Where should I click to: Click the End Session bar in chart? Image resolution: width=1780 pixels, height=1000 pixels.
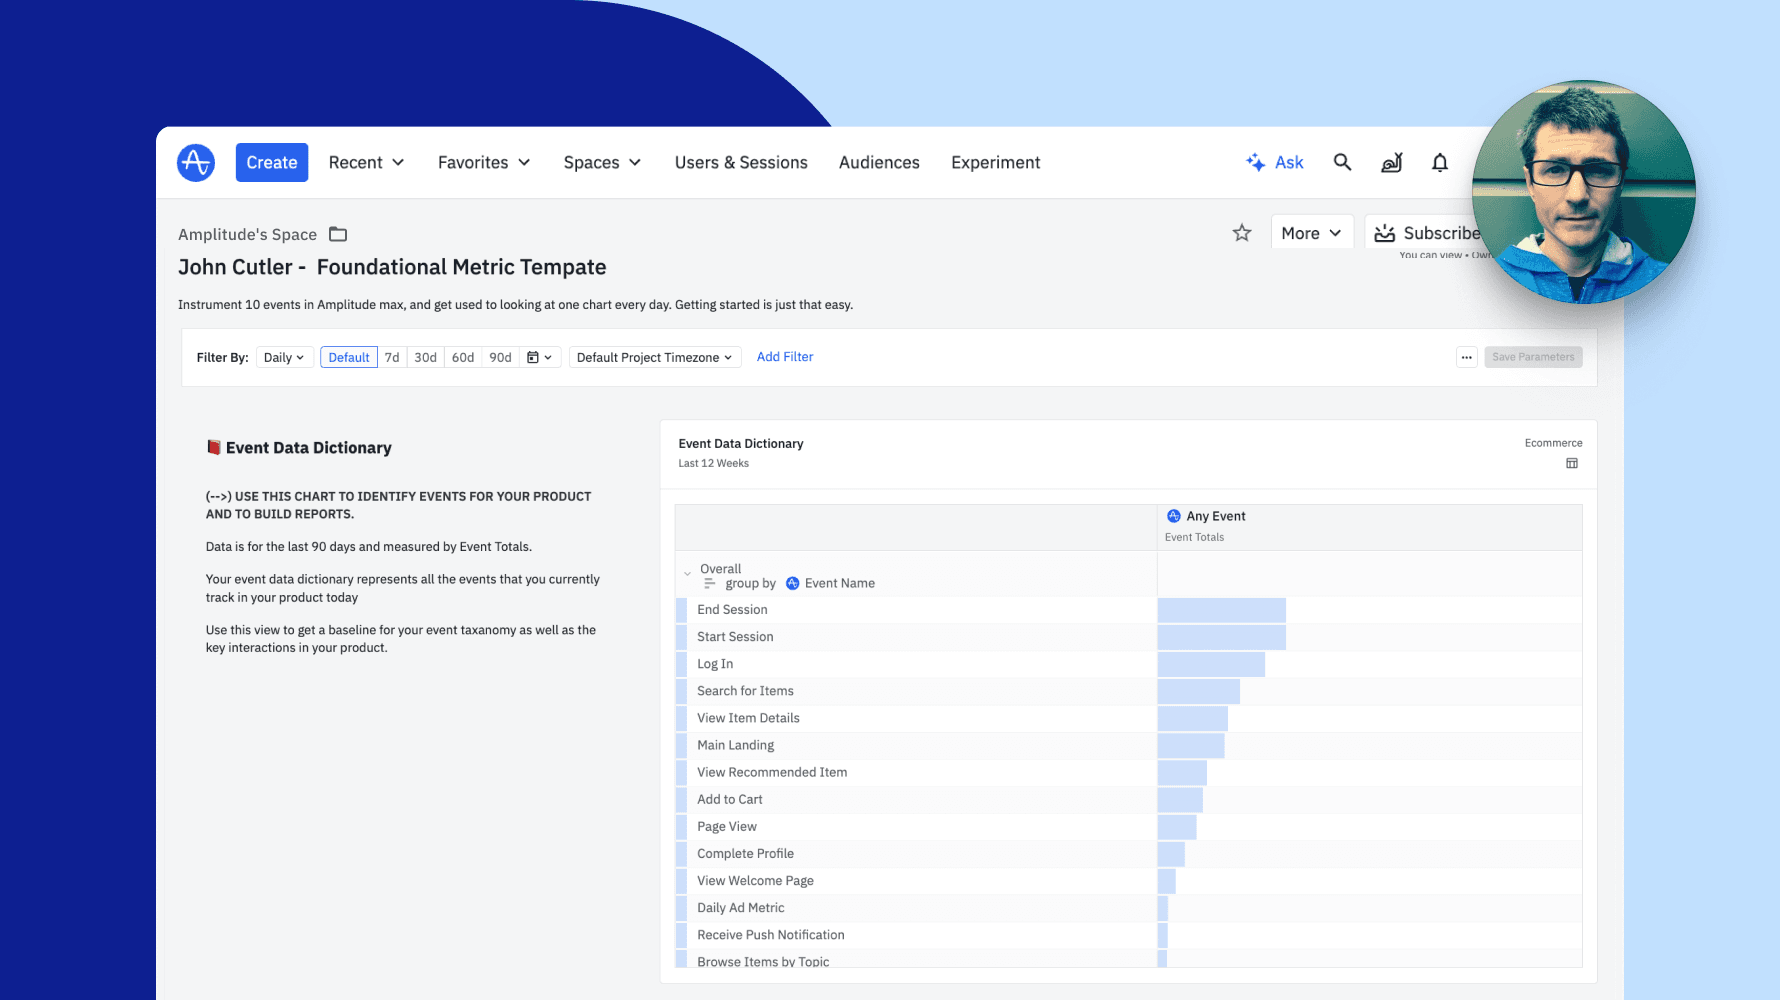(x=1221, y=610)
